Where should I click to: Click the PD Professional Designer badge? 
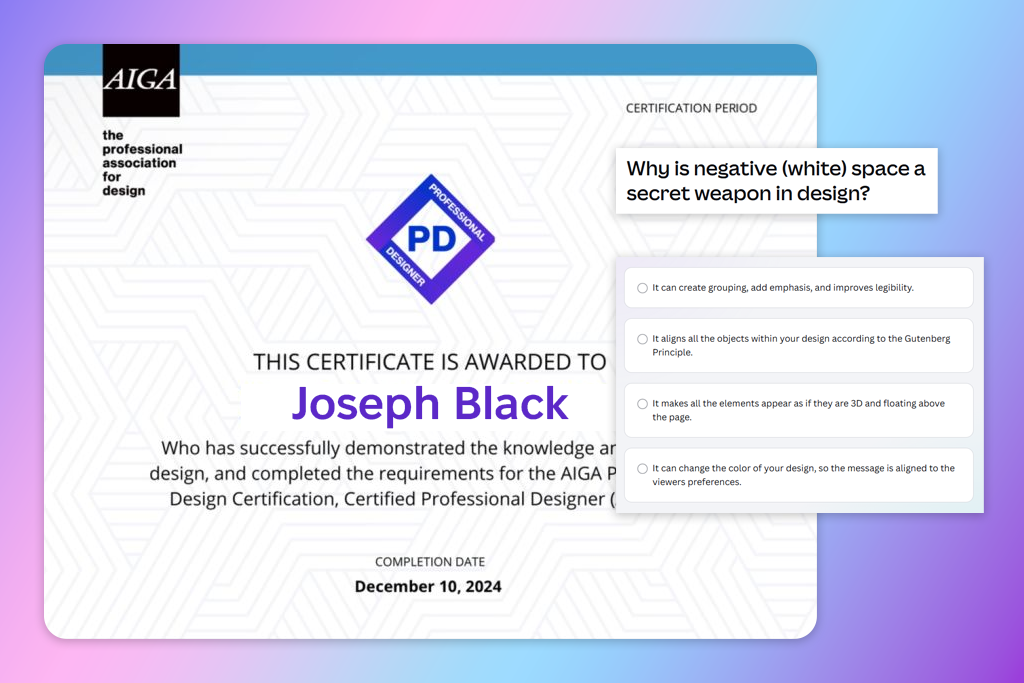point(430,239)
